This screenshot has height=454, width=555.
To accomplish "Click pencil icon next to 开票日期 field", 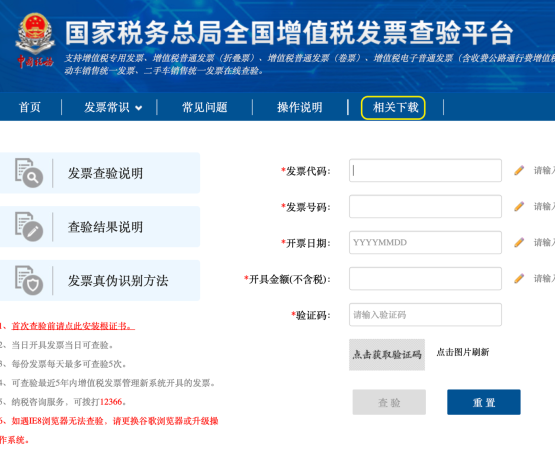I will click(519, 242).
